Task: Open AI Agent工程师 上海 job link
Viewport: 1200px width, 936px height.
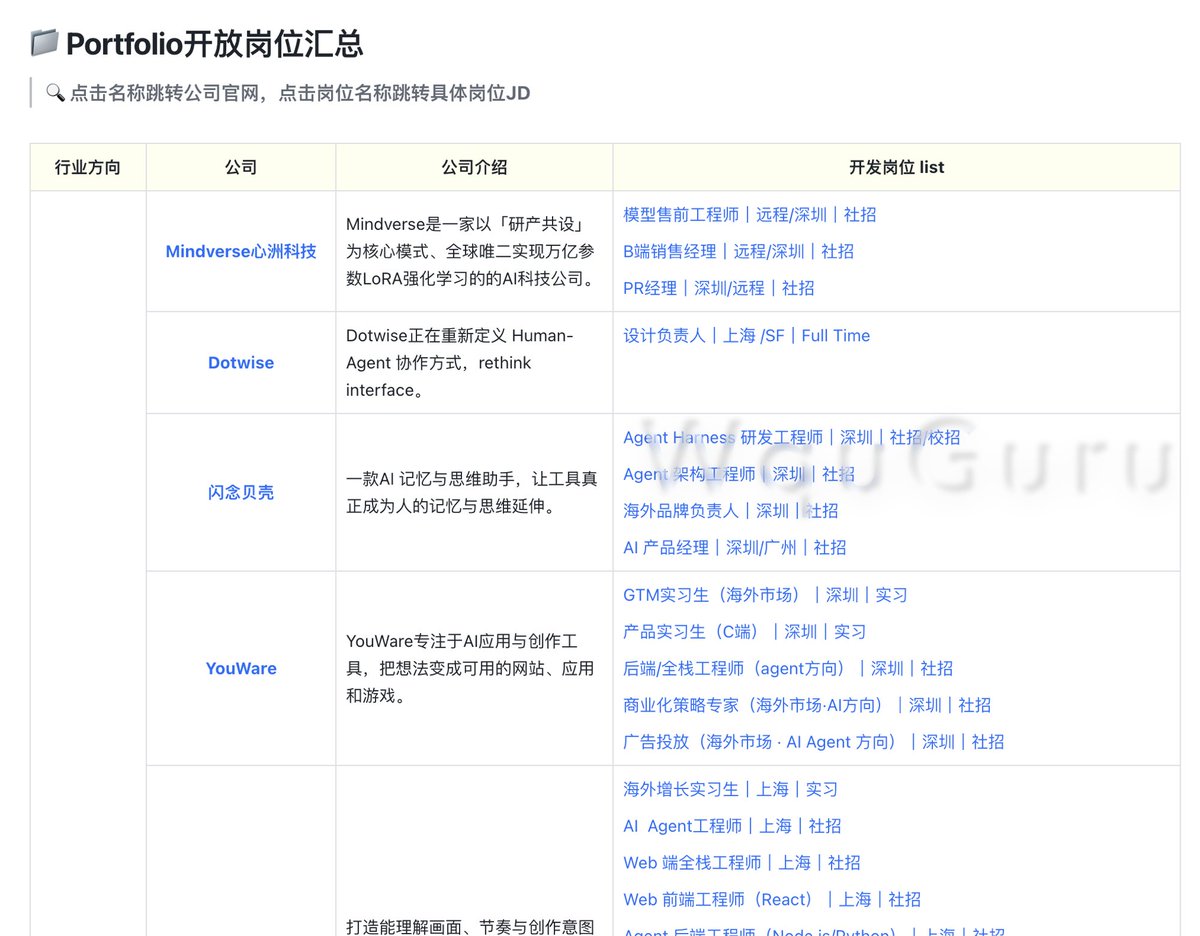Action: (732, 826)
